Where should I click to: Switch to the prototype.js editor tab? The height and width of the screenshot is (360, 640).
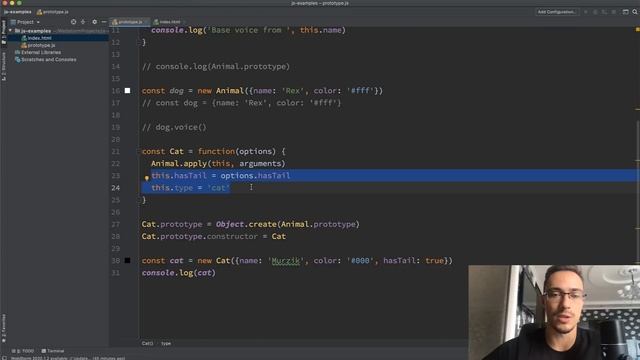coord(130,22)
